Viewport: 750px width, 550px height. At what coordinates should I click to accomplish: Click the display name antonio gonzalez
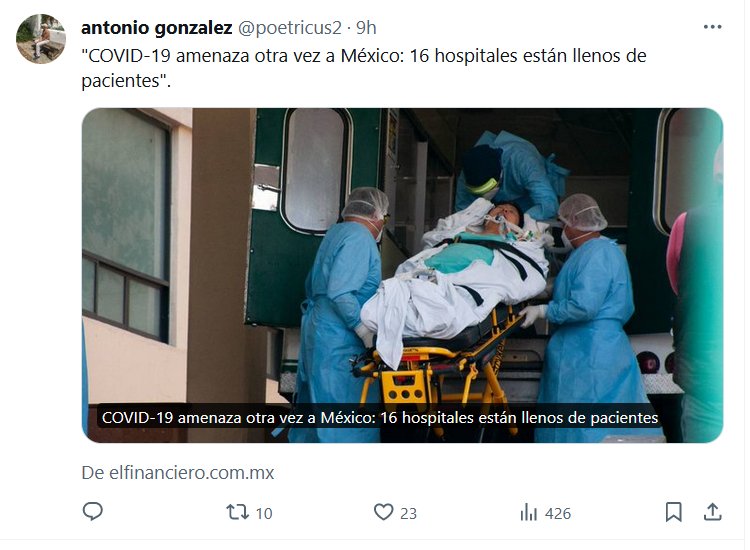point(157,28)
